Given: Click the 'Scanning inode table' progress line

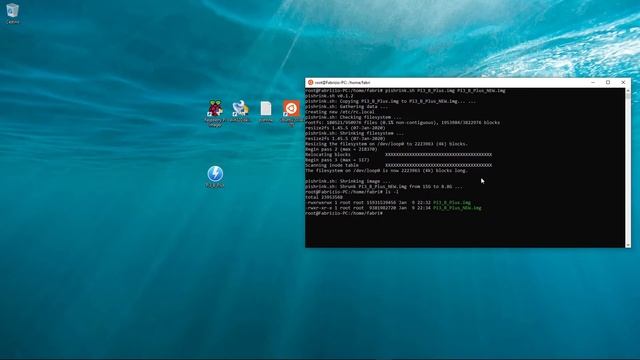Looking at the screenshot, I should click(x=398, y=165).
